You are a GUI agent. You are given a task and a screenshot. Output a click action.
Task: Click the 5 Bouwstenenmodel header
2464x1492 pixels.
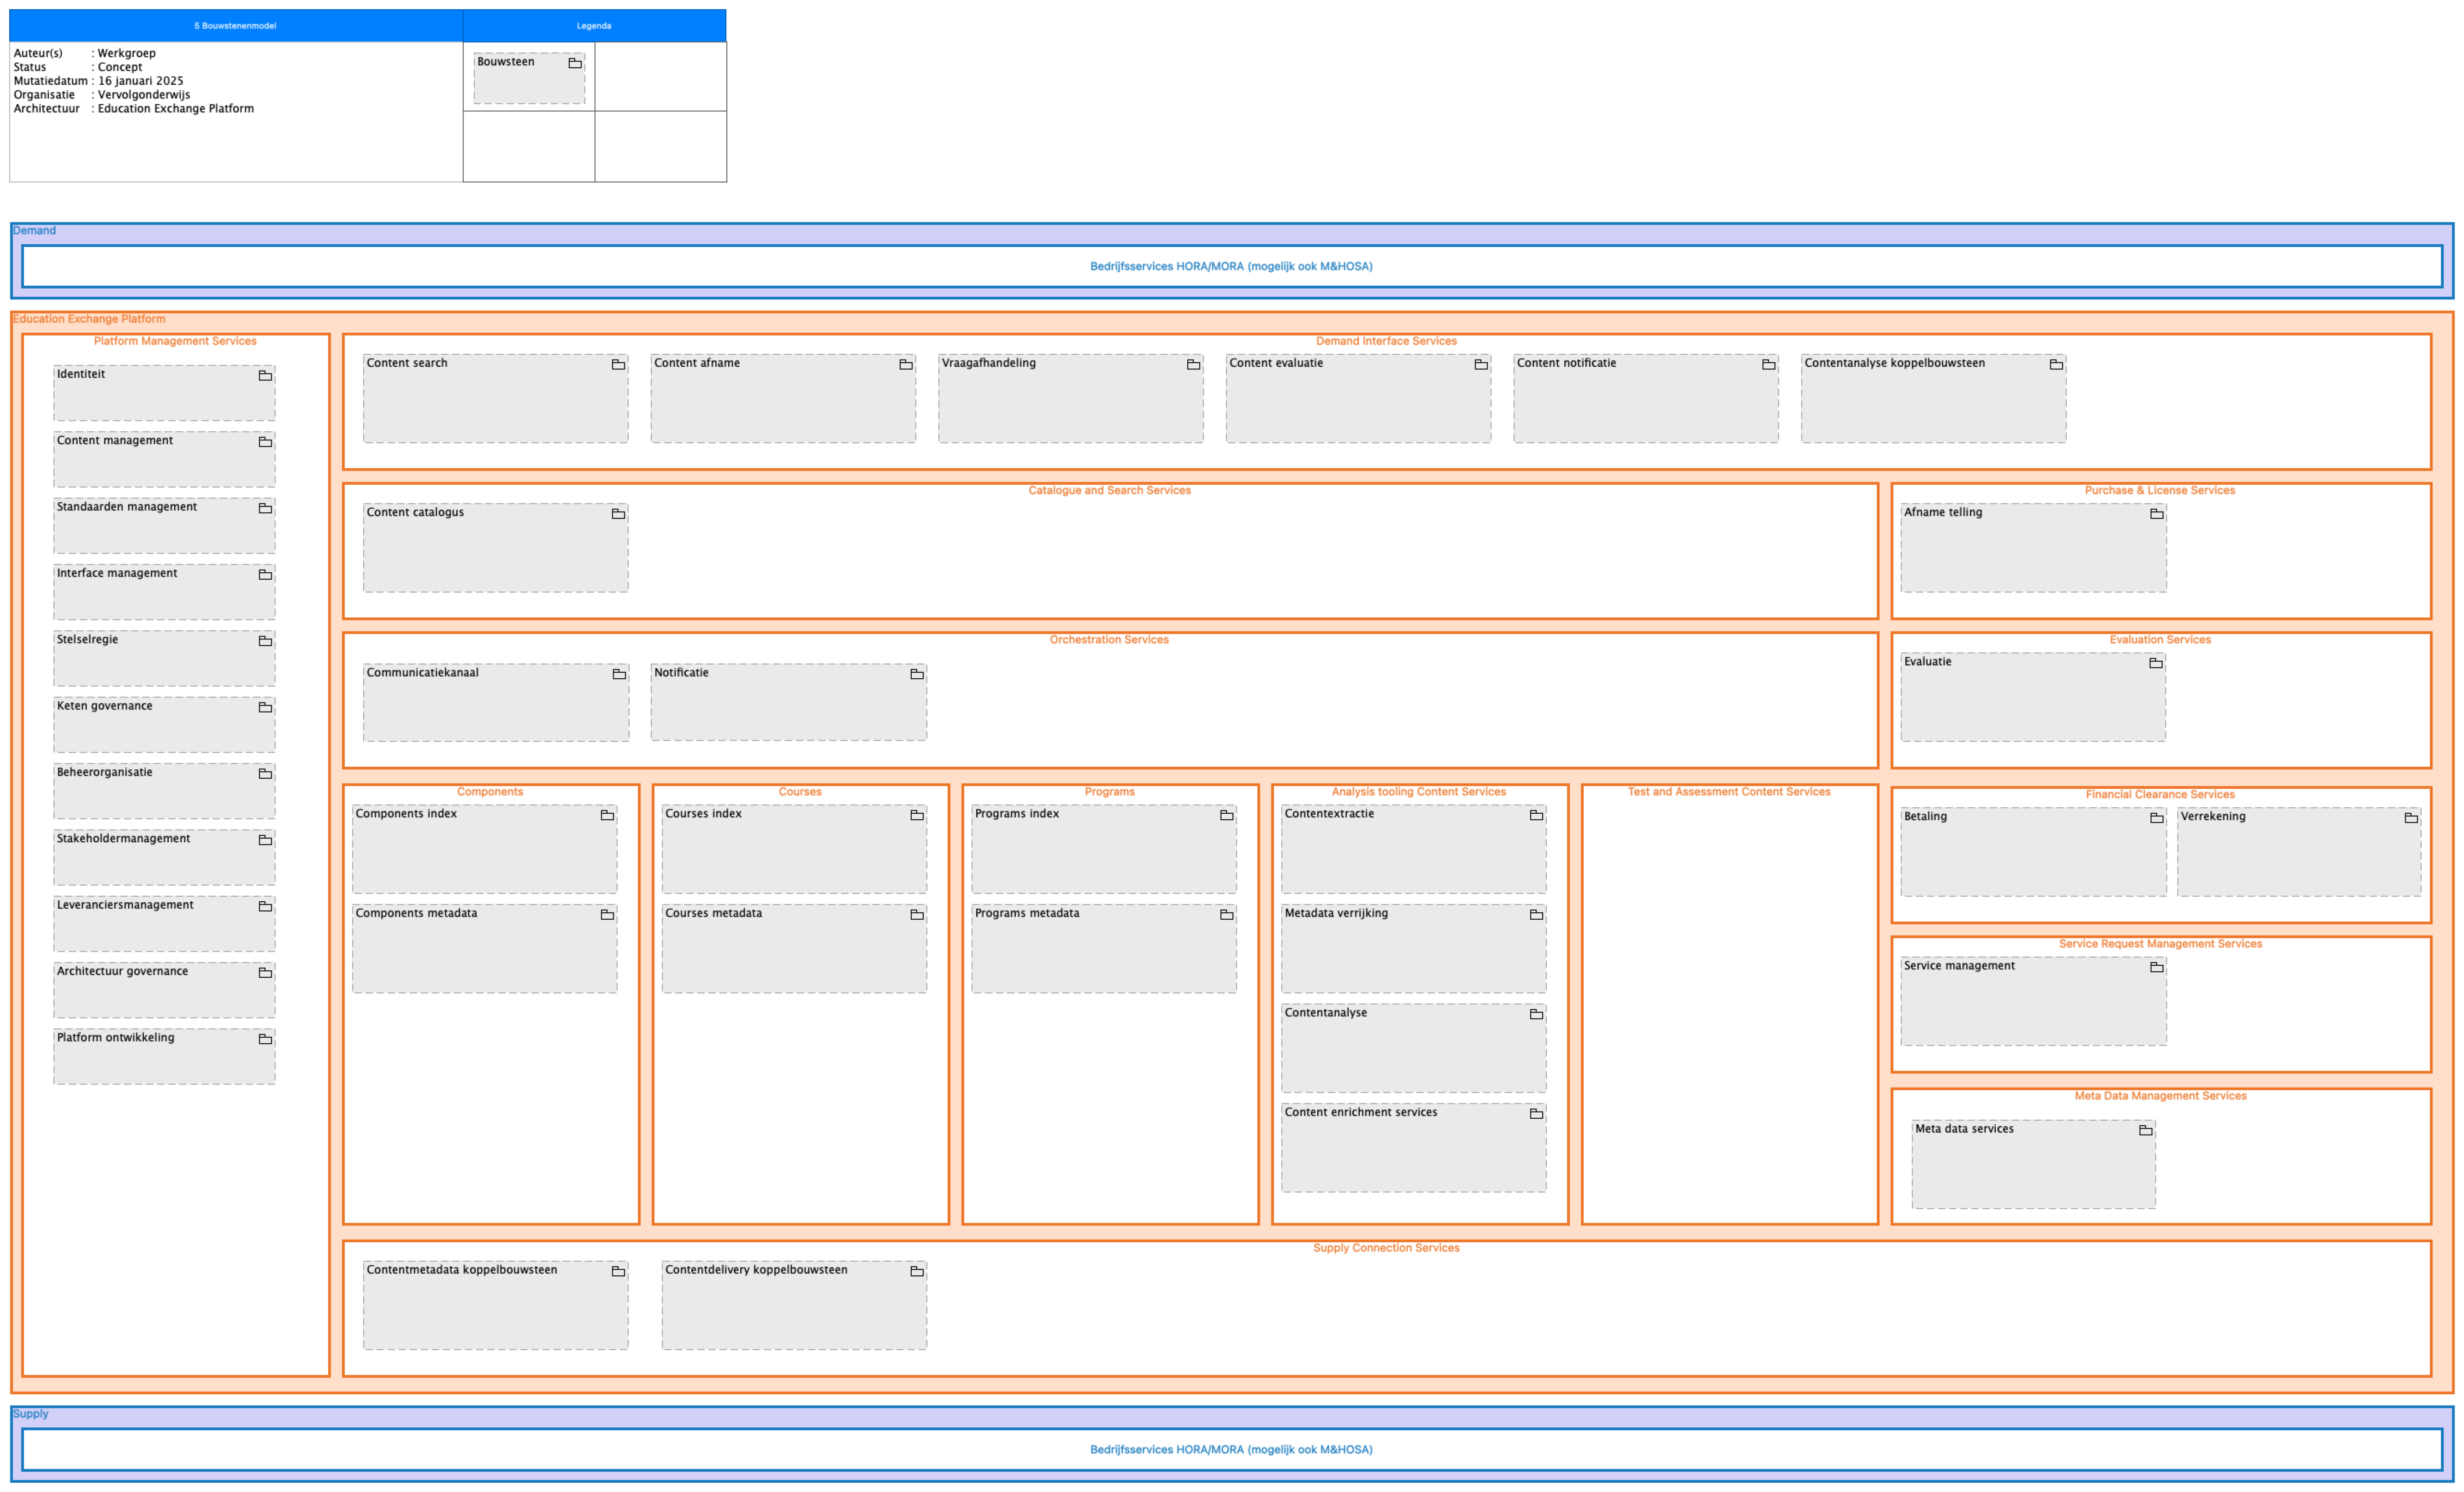pos(235,26)
